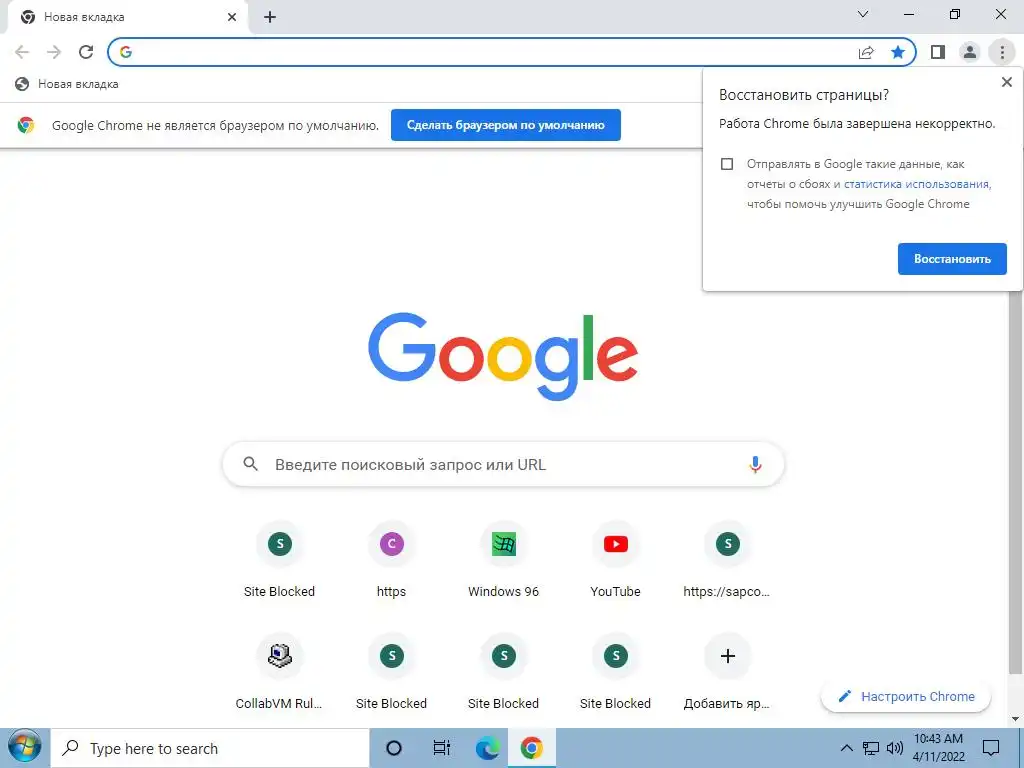The width and height of the screenshot is (1024, 768).
Task: Open the CollabVM Rul... shortcut
Action: pos(280,671)
